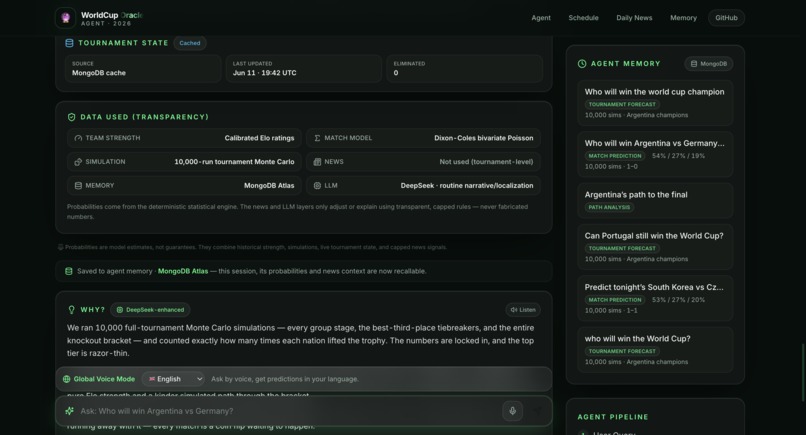Image resolution: width=806 pixels, height=435 pixels.
Task: Open memory 'Can Portugal still win the World Cup?'
Action: tap(655, 247)
